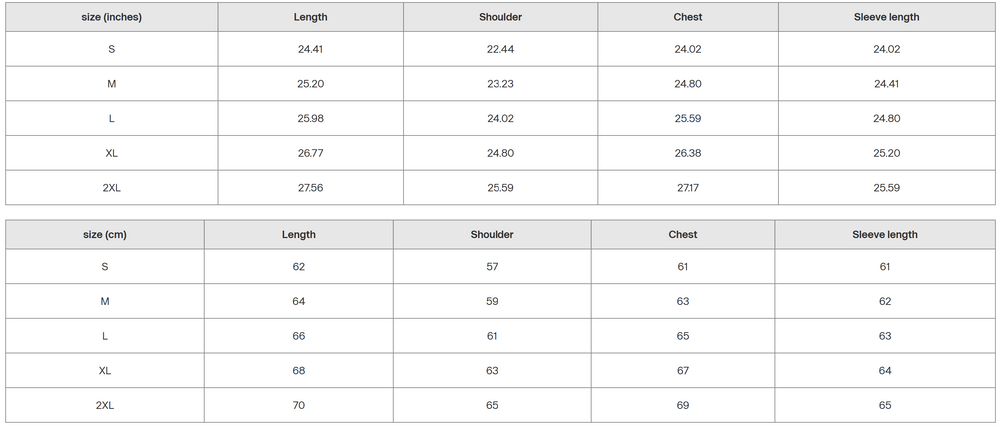Click Sleeve length header in cm table

pos(885,235)
